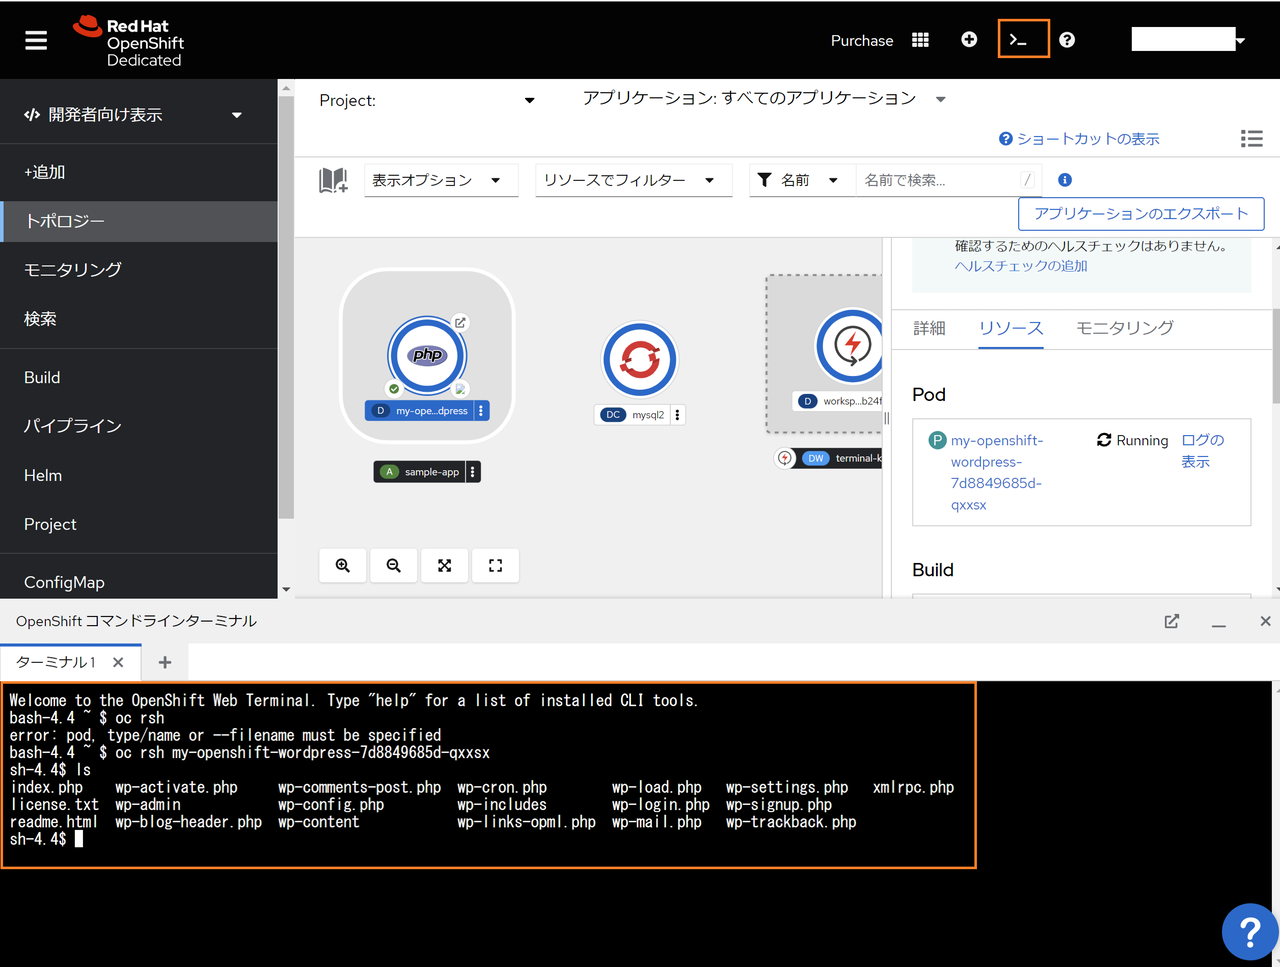The image size is (1280, 967).
Task: Click the search info icon
Action: pyautogui.click(x=1065, y=180)
